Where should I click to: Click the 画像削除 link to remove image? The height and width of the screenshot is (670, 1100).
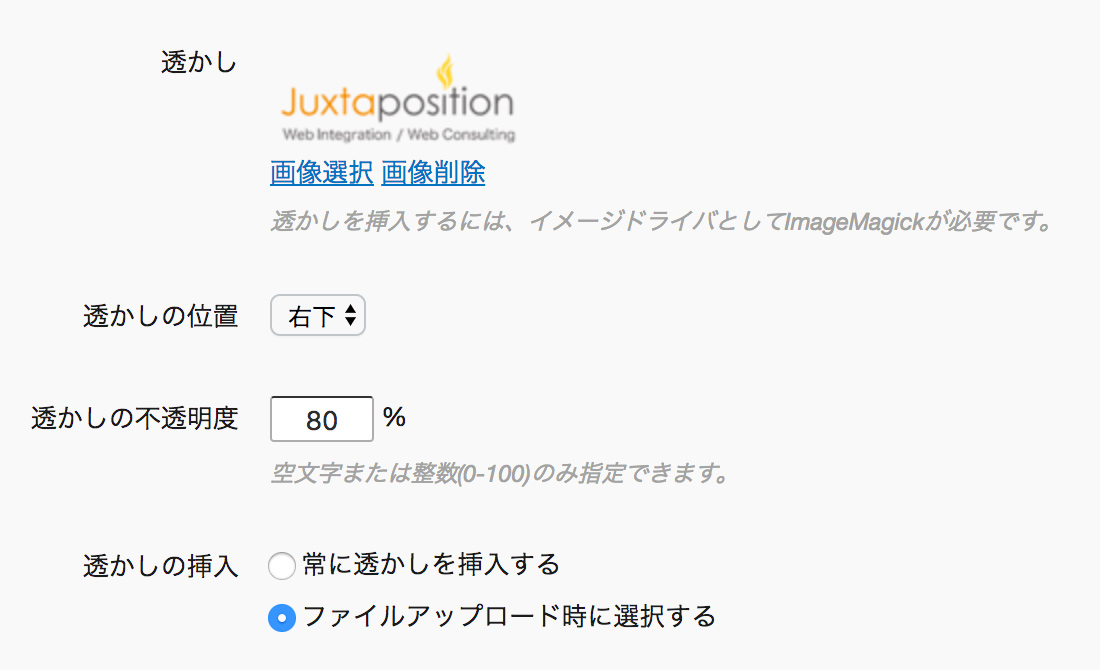click(x=433, y=173)
